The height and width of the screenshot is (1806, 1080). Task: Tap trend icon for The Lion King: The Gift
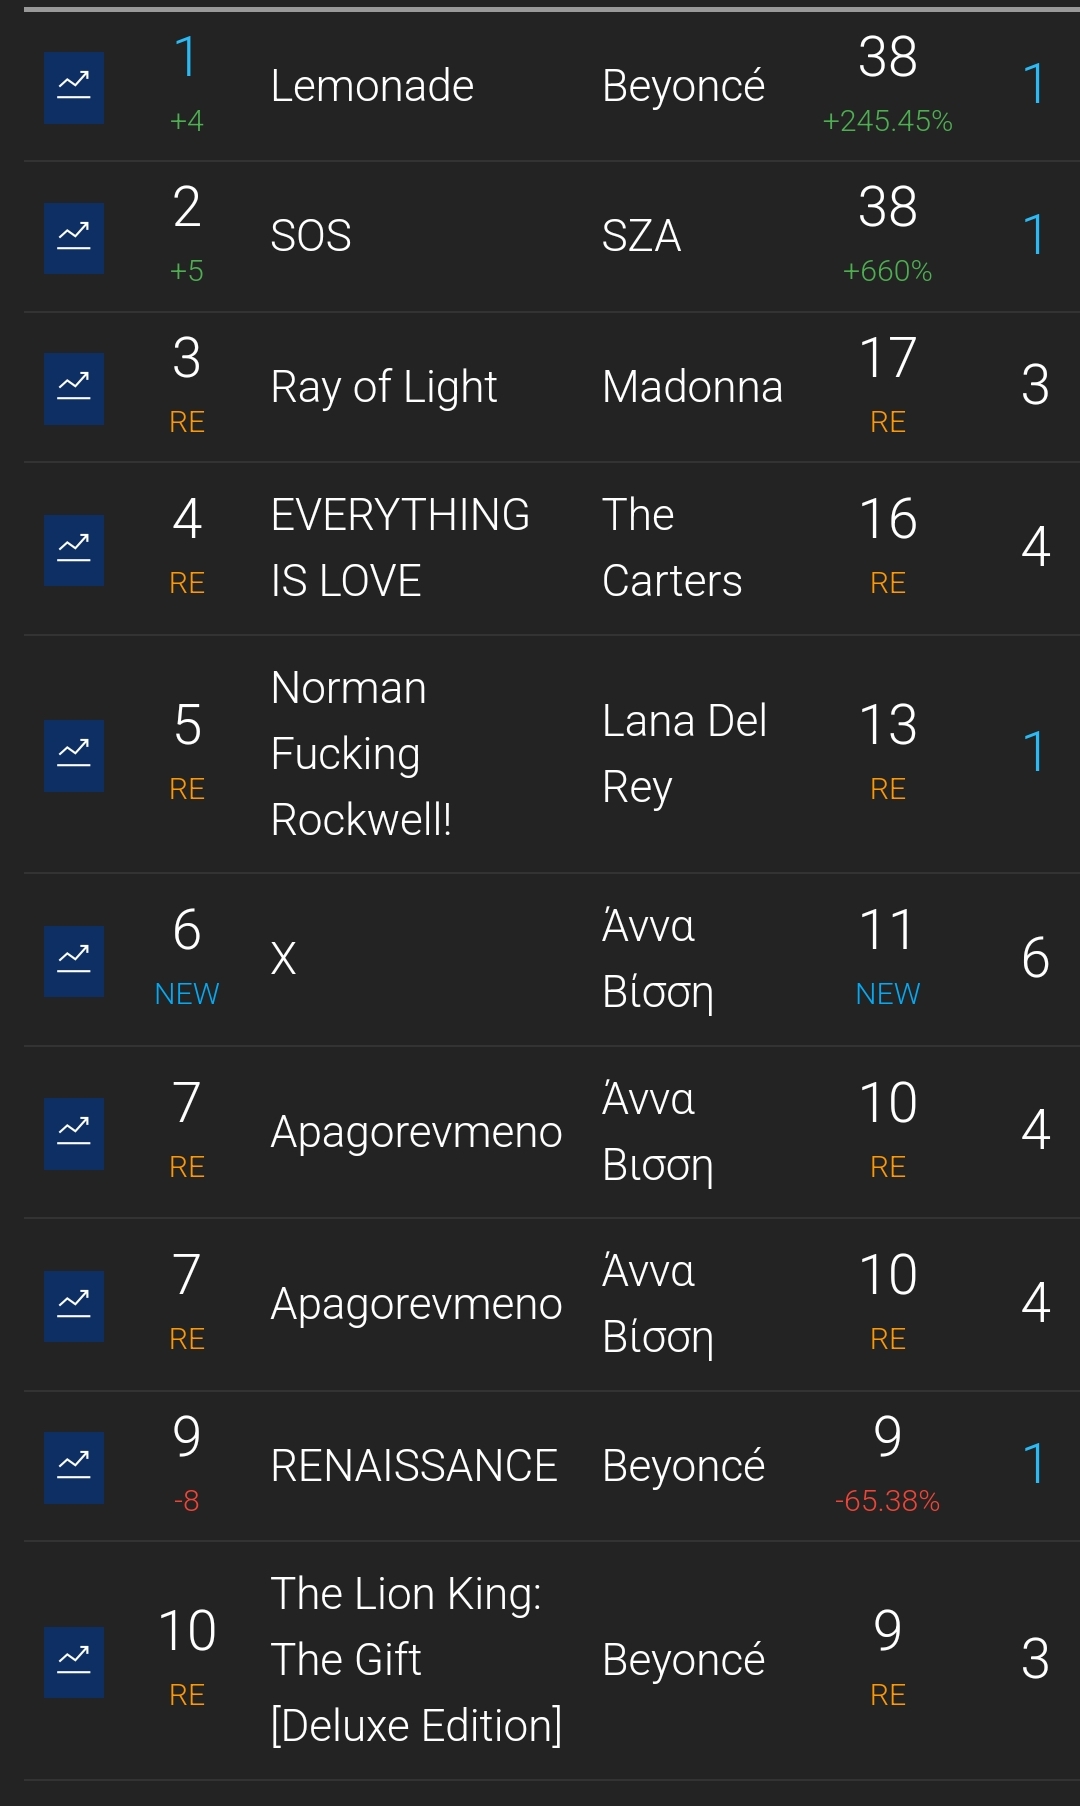(74, 1662)
